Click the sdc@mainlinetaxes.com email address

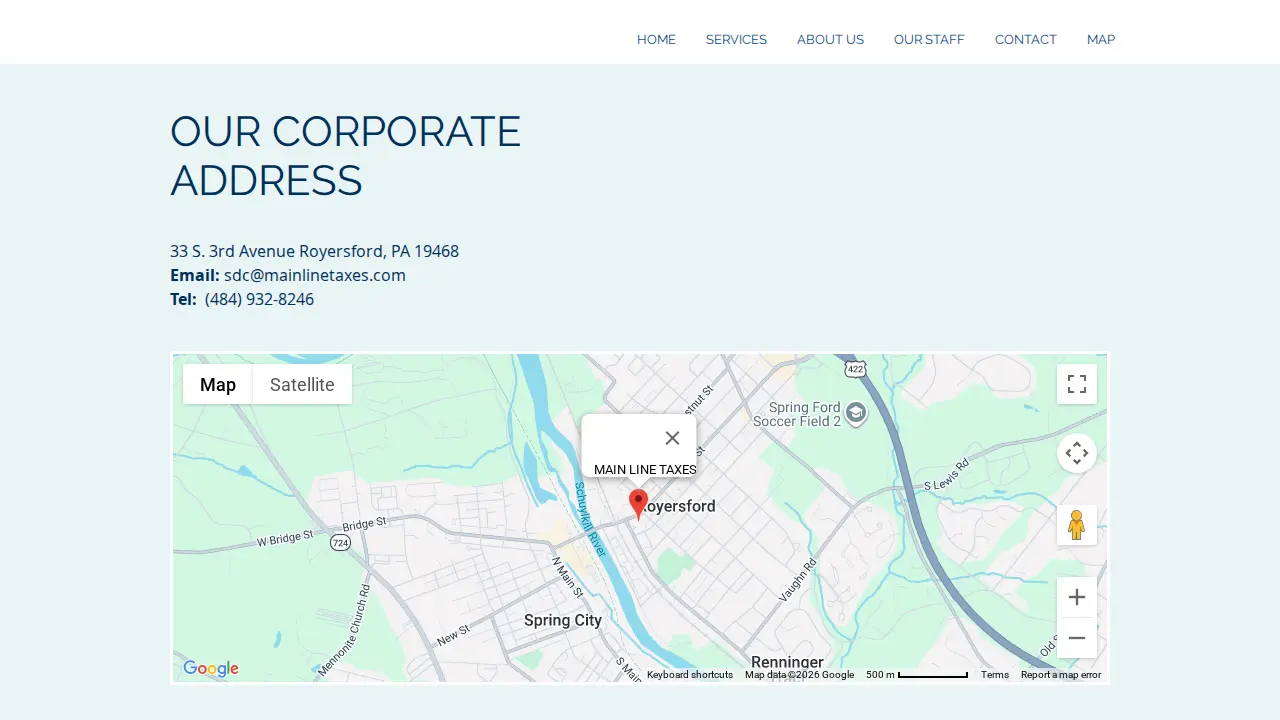click(x=315, y=275)
